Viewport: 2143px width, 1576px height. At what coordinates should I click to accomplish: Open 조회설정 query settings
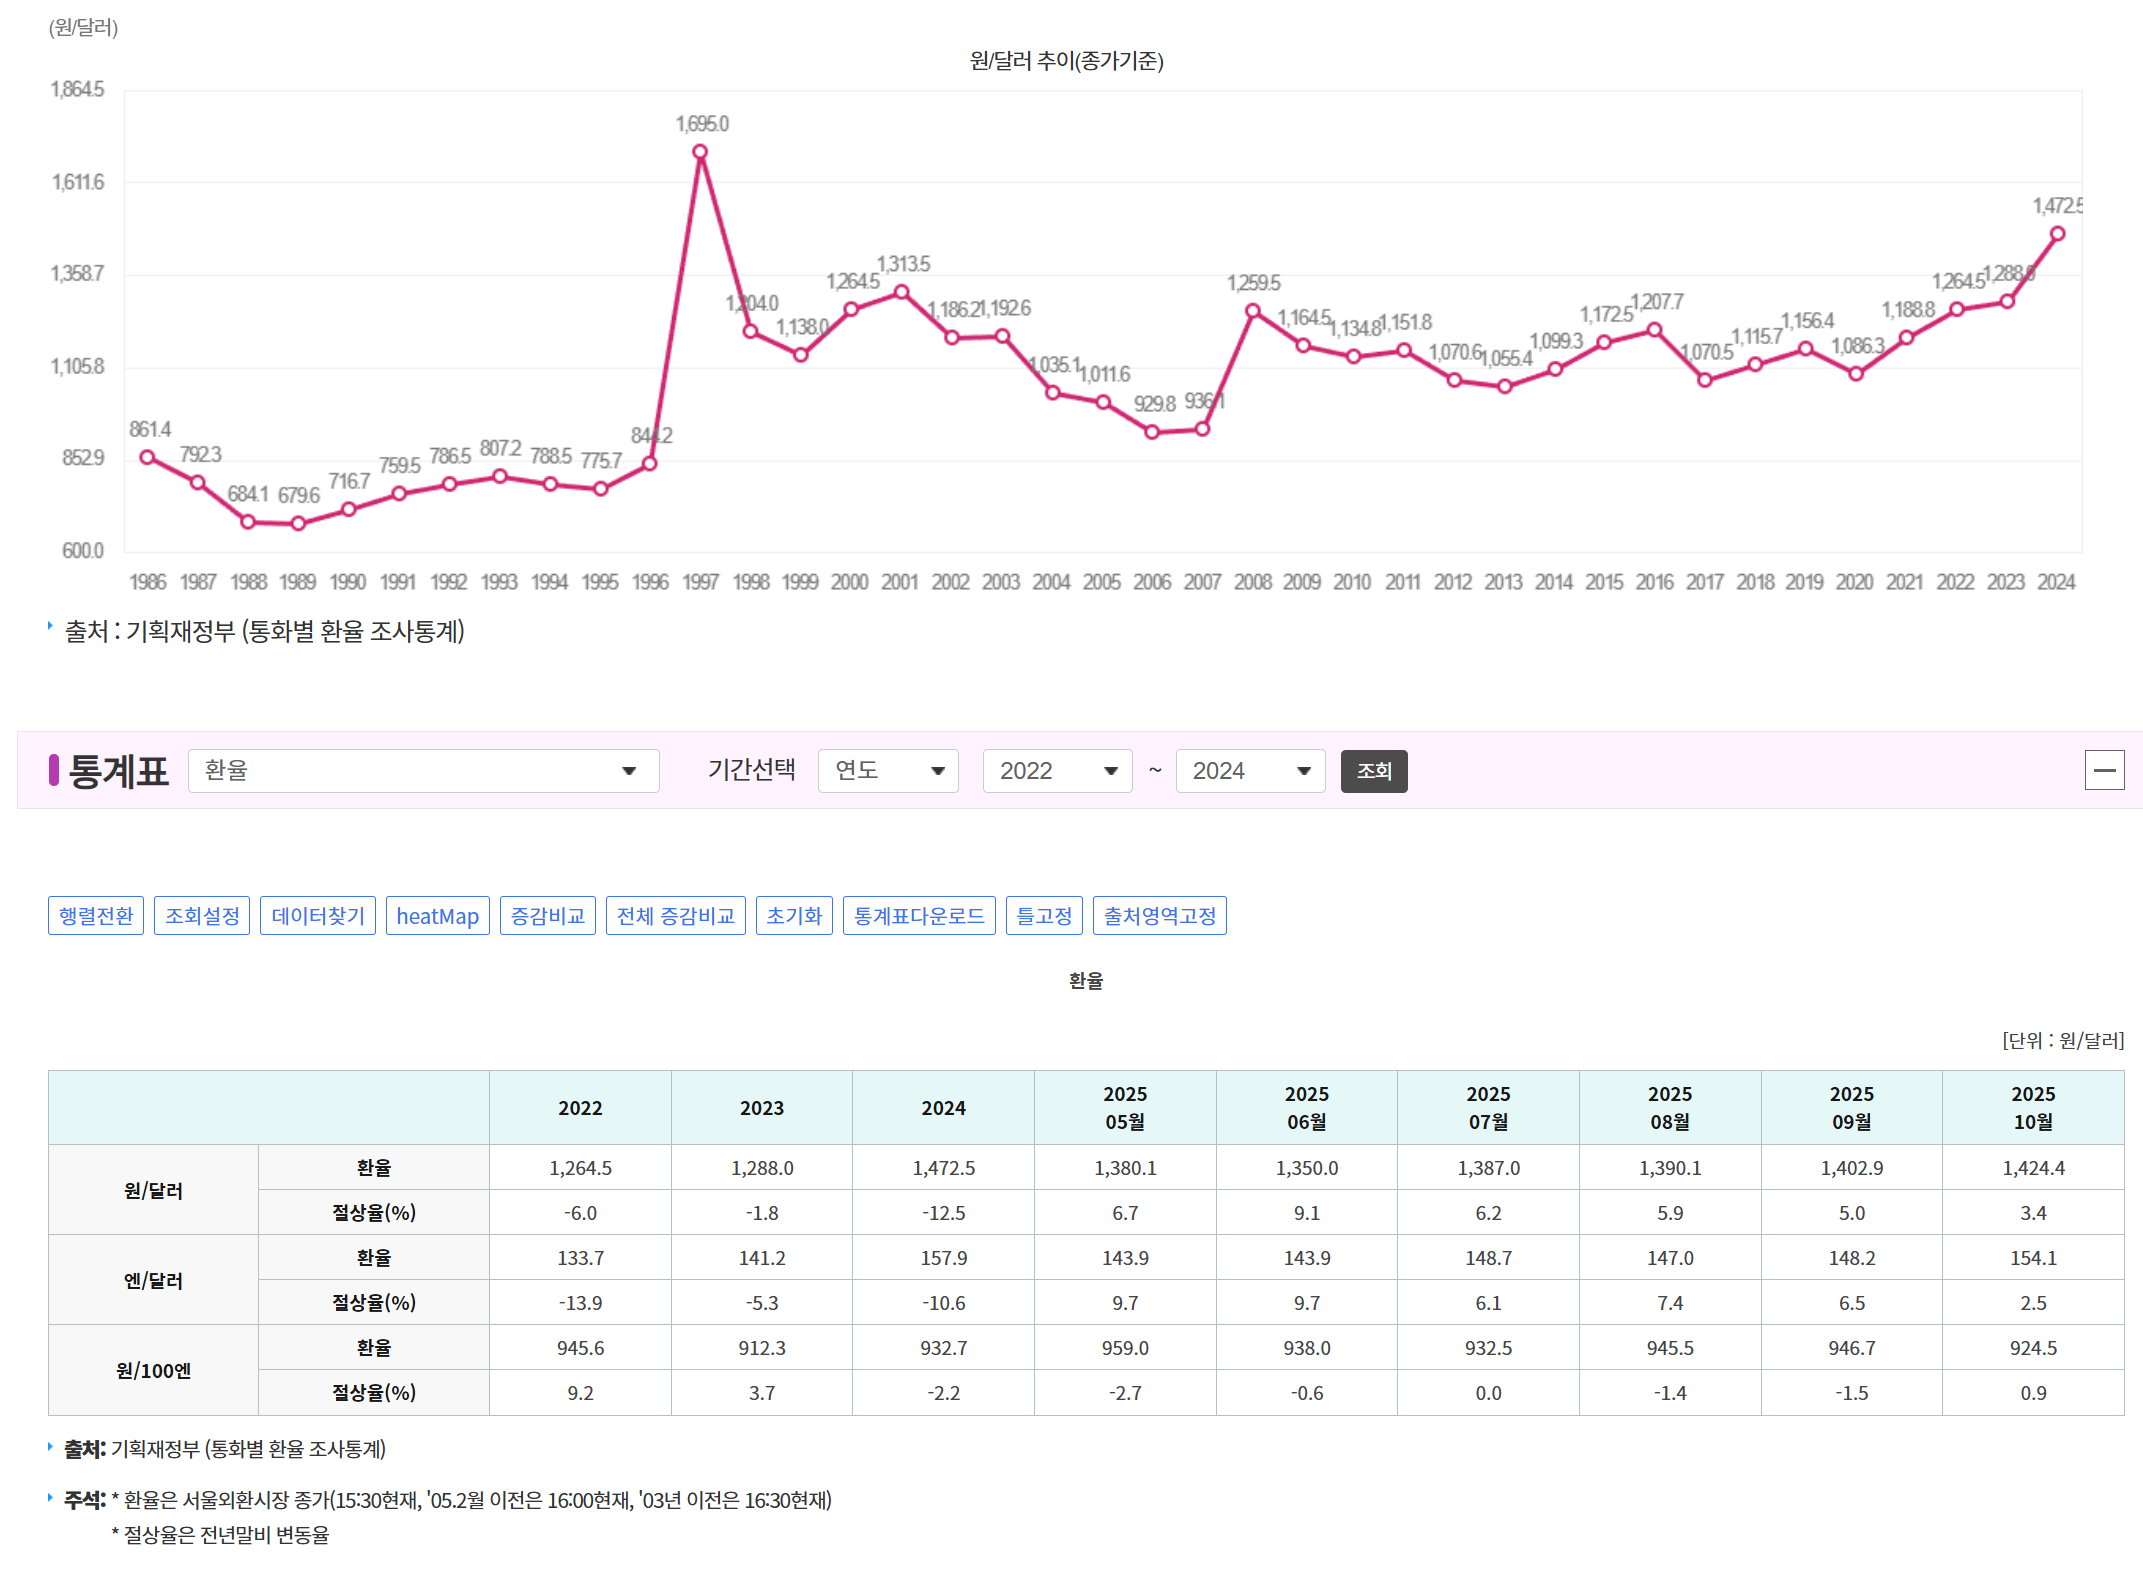coord(202,916)
